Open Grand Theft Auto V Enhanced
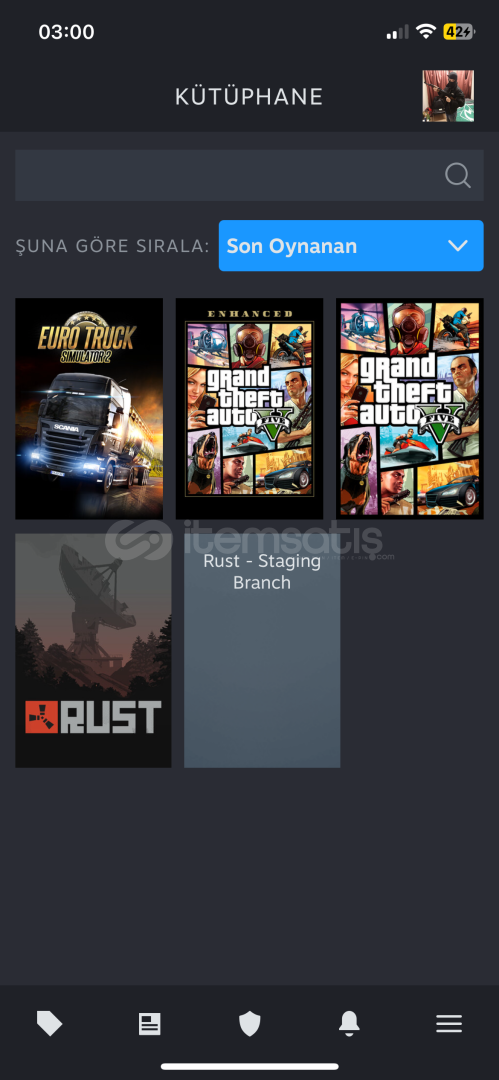 250,408
